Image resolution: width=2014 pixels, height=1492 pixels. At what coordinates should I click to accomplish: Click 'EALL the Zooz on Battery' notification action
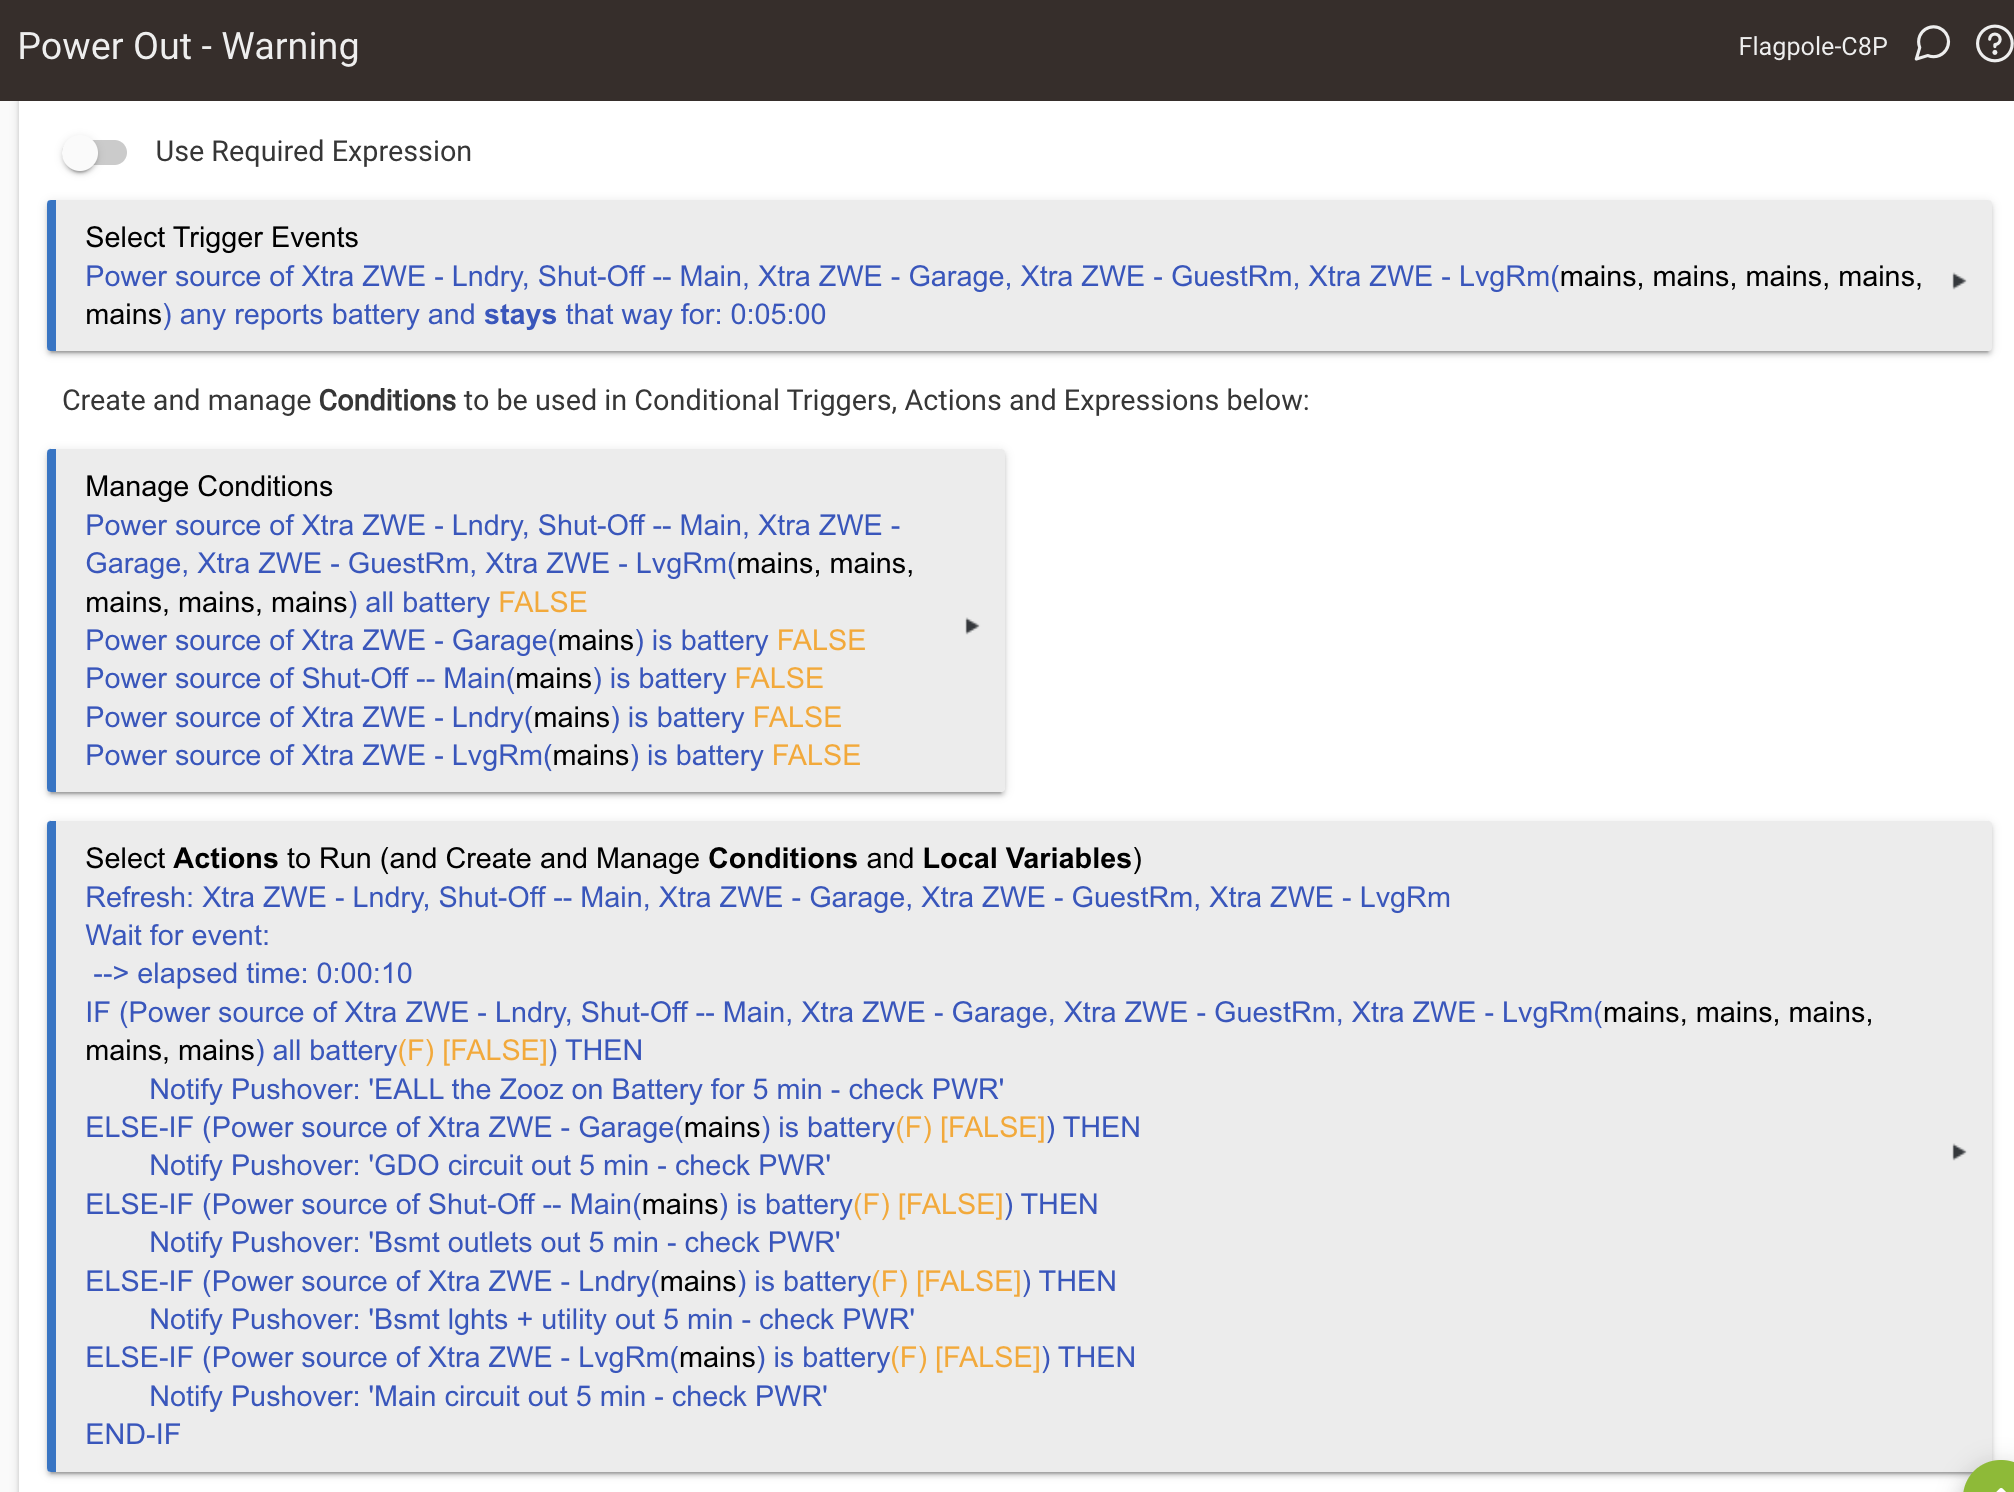click(x=577, y=1089)
